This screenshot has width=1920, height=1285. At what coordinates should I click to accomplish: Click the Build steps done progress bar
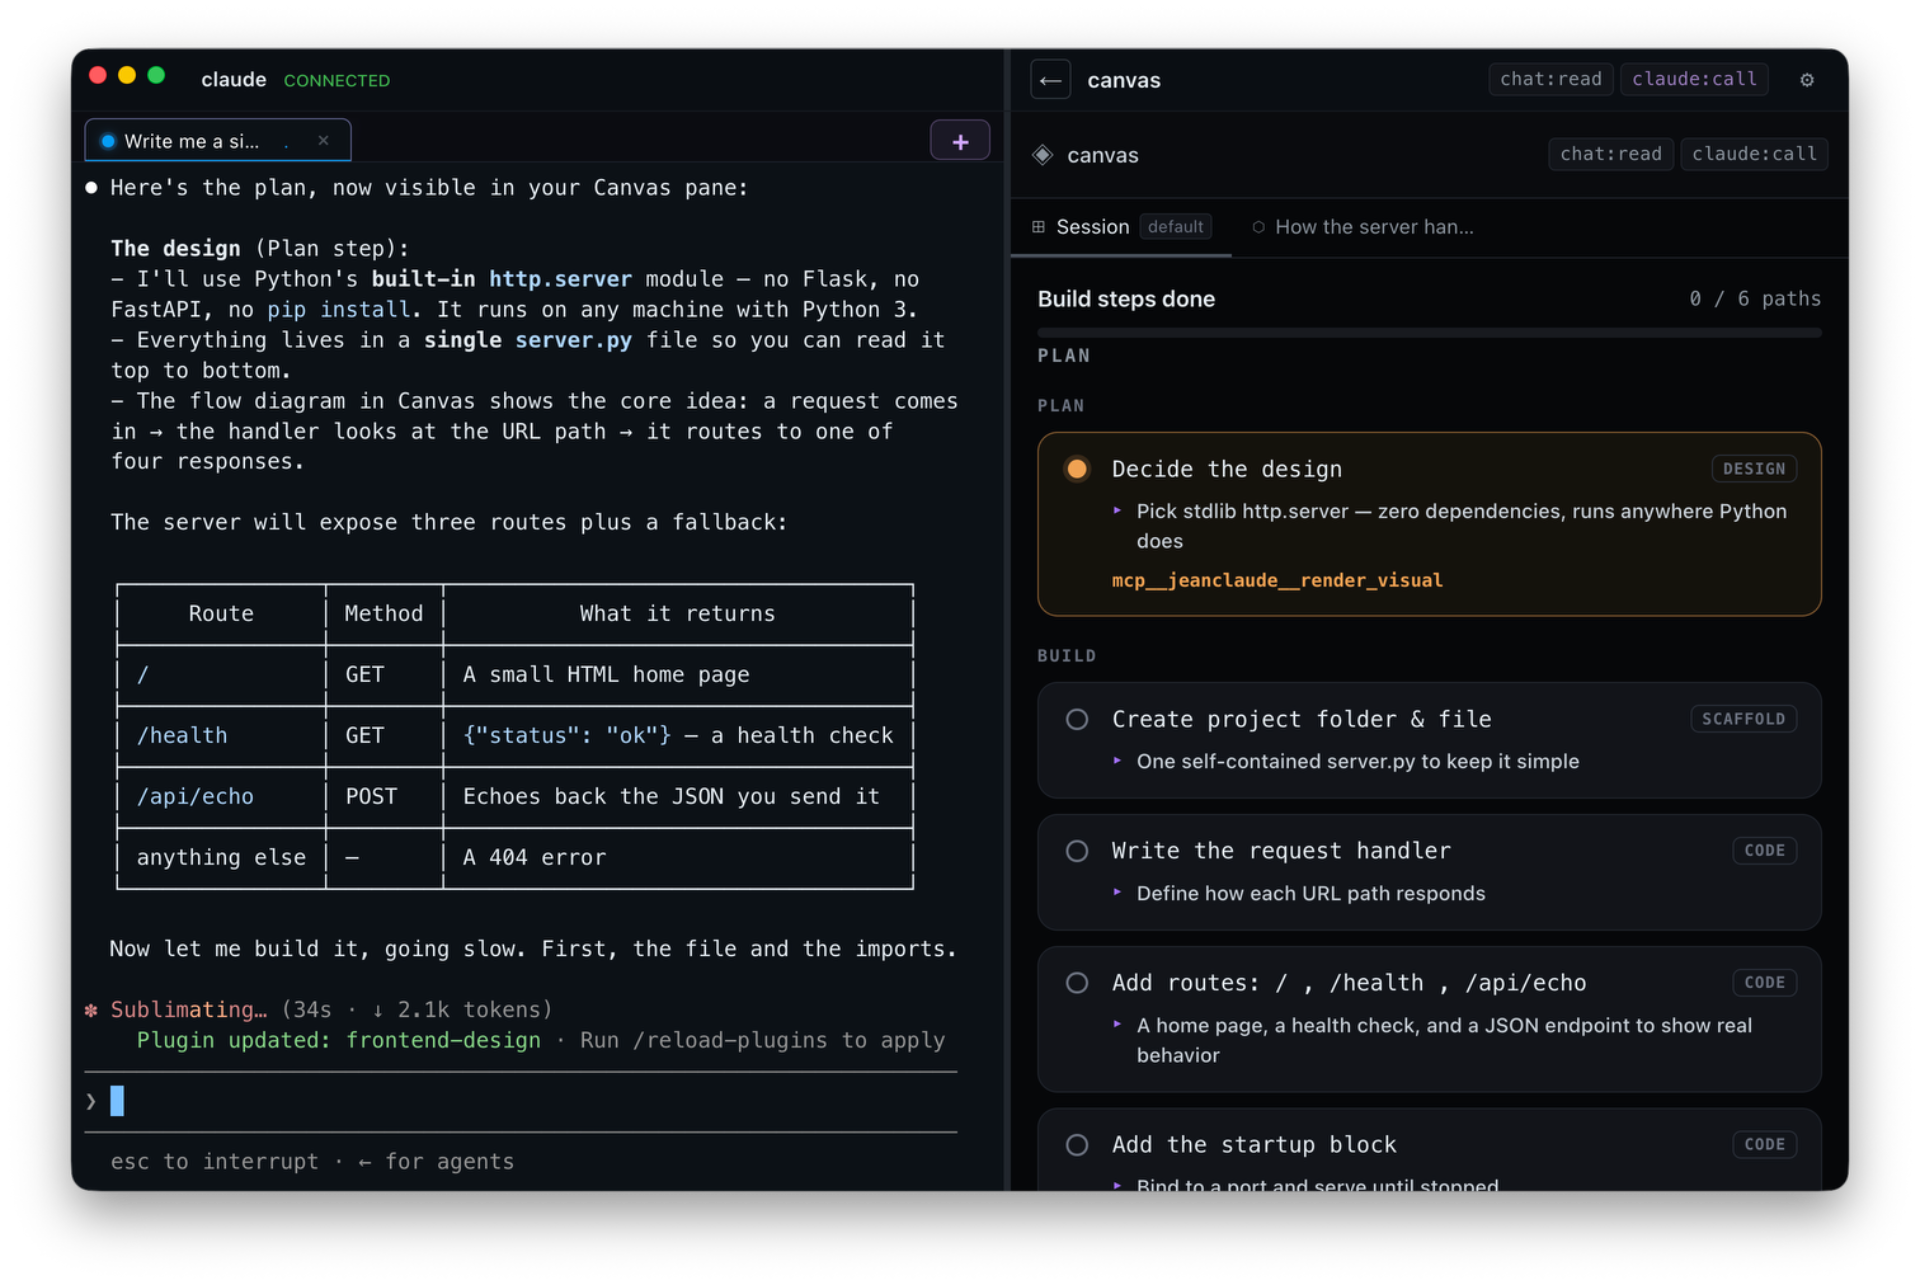[x=1429, y=332]
